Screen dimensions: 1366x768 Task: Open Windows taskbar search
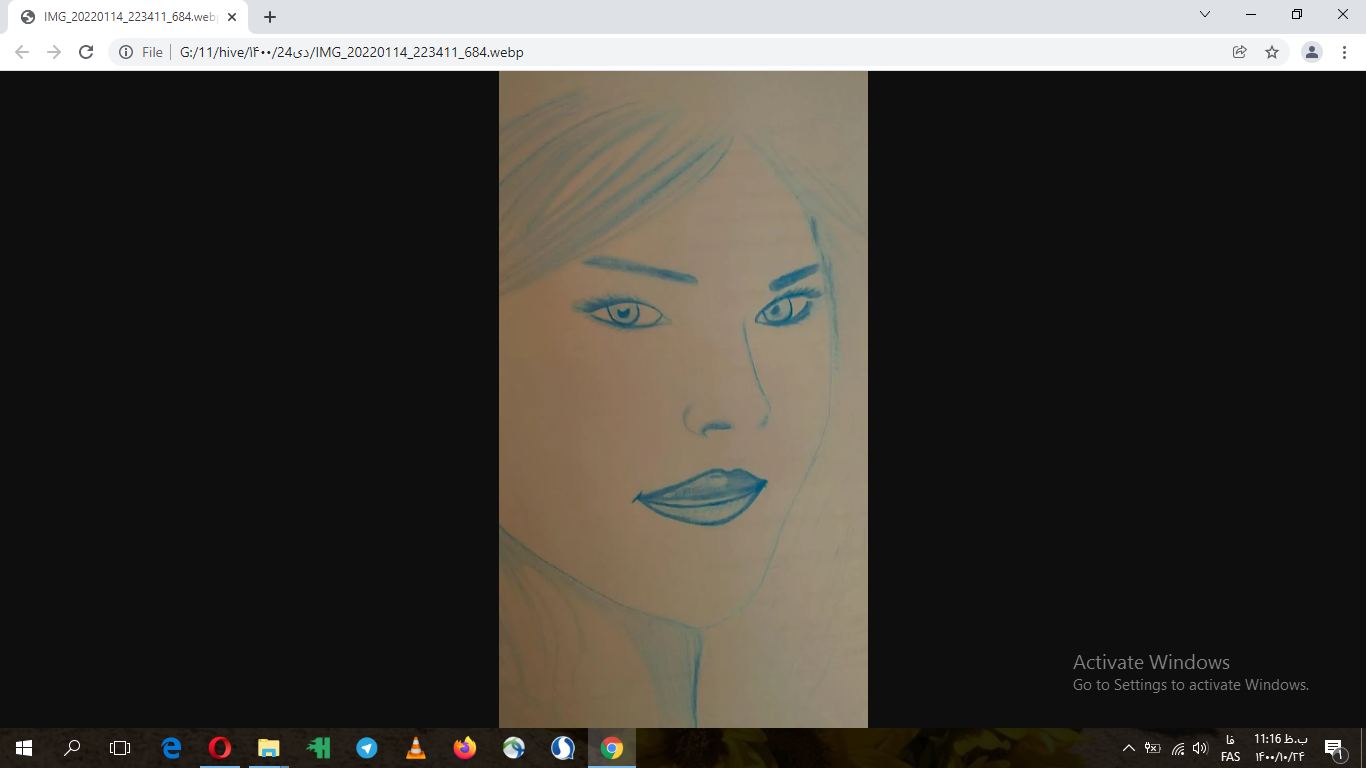pyautogui.click(x=72, y=748)
